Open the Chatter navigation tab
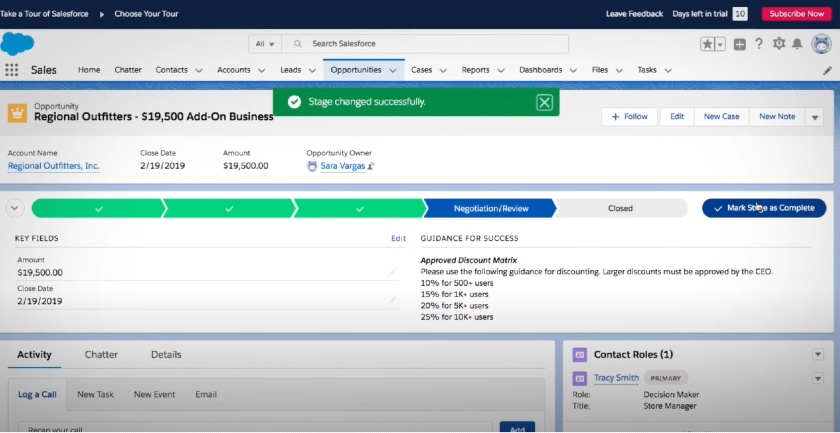Image resolution: width=840 pixels, height=433 pixels. 128,70
